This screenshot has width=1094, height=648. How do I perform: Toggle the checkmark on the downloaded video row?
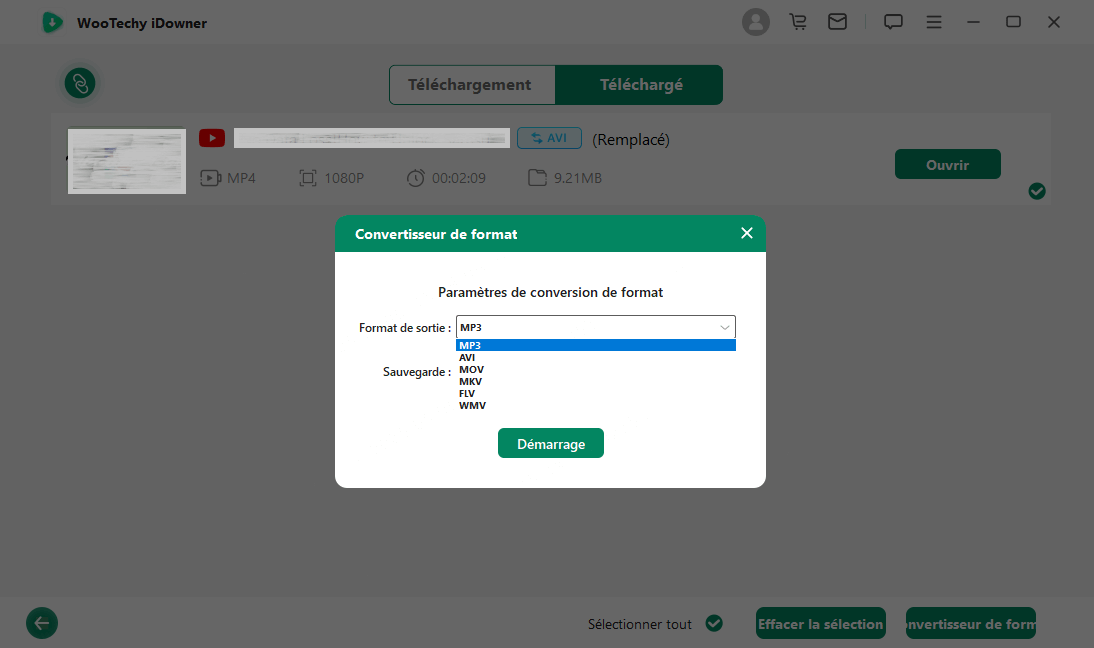coord(1037,191)
